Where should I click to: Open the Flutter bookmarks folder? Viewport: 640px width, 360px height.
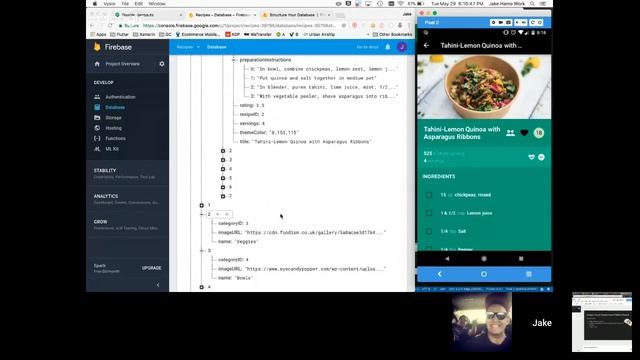pos(119,35)
